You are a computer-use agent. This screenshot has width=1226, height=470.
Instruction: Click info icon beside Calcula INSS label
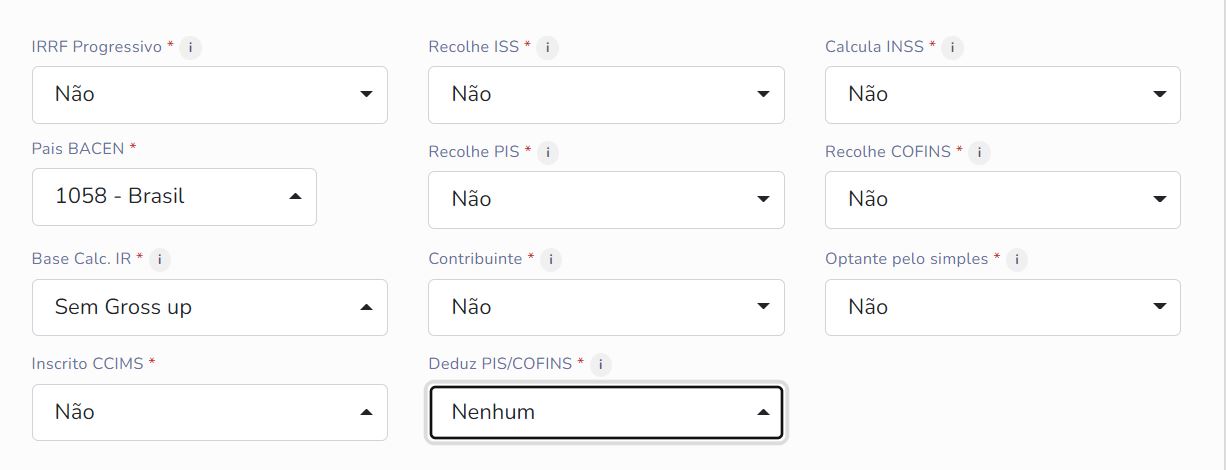point(952,47)
